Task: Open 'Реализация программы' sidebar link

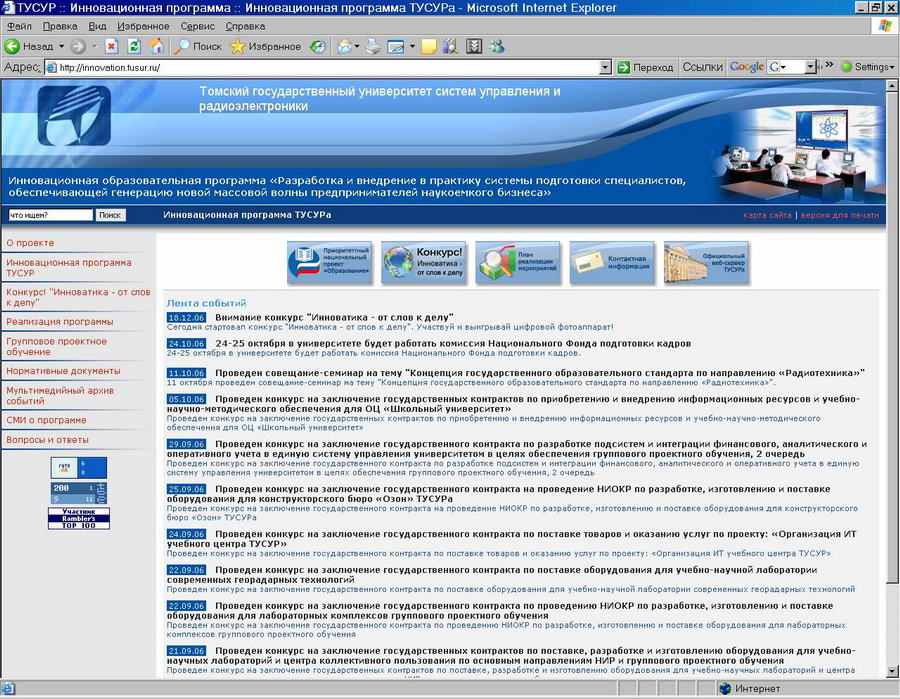Action: click(x=60, y=321)
